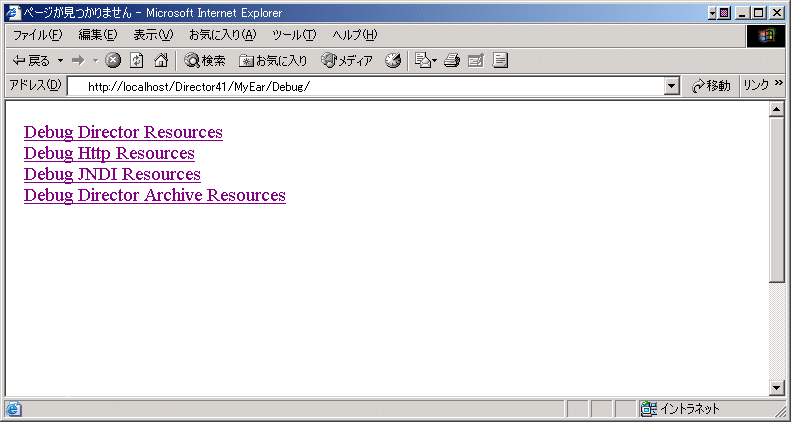Click the edit page toolbar icon
This screenshot has height=422, width=791.
point(476,61)
